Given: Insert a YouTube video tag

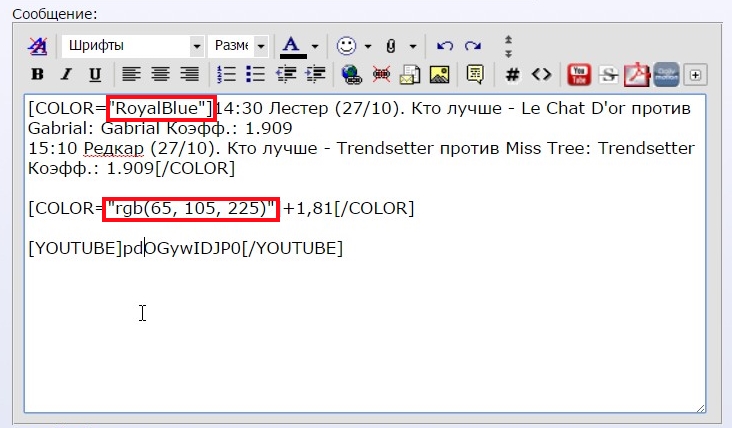Looking at the screenshot, I should click(x=579, y=74).
